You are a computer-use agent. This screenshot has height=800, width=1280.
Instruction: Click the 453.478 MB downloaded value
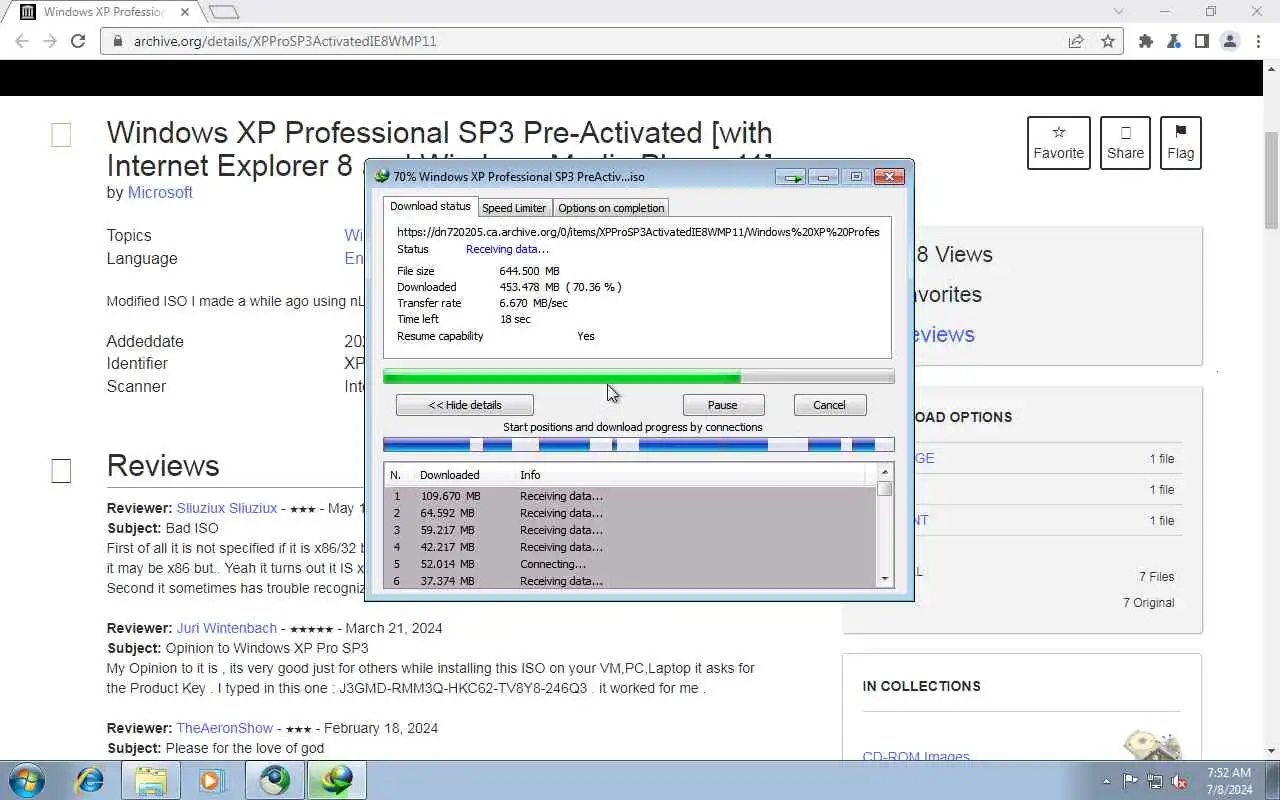point(529,287)
